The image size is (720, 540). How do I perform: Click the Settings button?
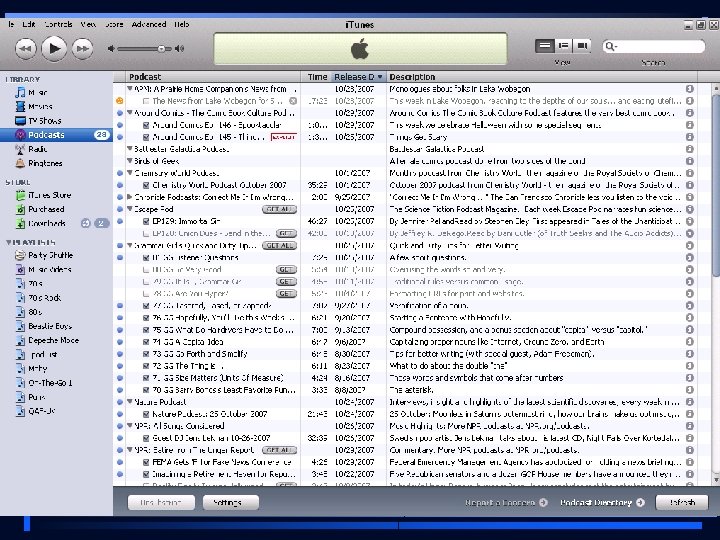(x=227, y=503)
